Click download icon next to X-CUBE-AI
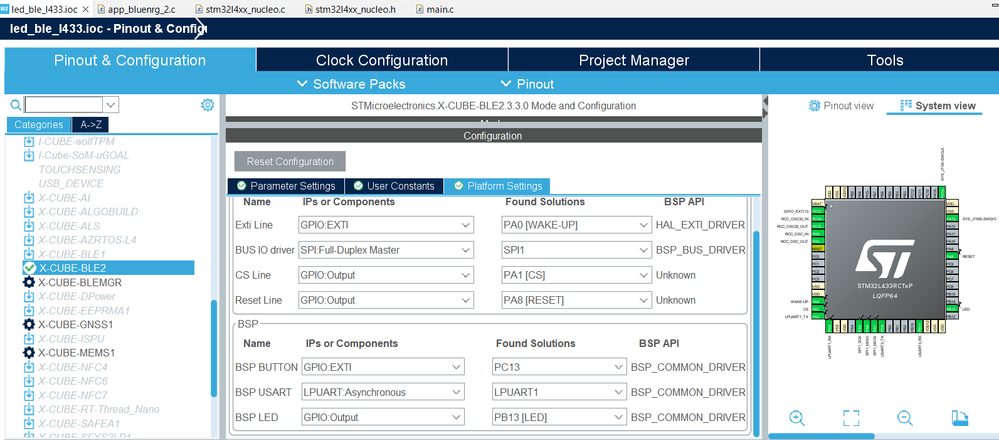Screen dimensions: 999x440 (x=29, y=197)
